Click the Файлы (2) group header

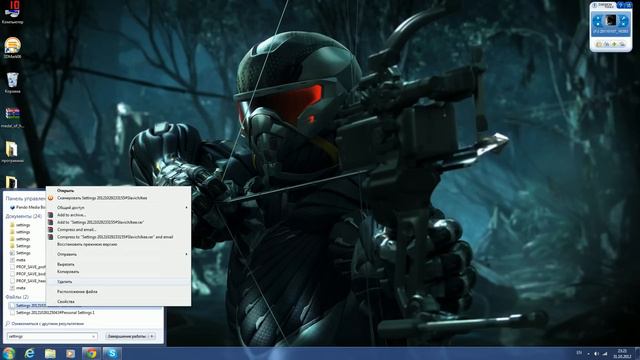[17, 297]
